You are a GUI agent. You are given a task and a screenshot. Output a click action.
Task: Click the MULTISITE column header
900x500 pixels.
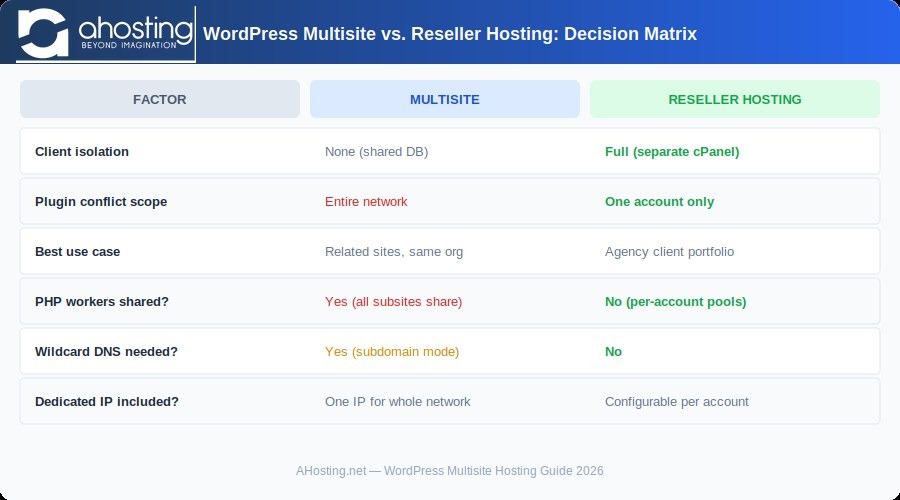point(445,99)
